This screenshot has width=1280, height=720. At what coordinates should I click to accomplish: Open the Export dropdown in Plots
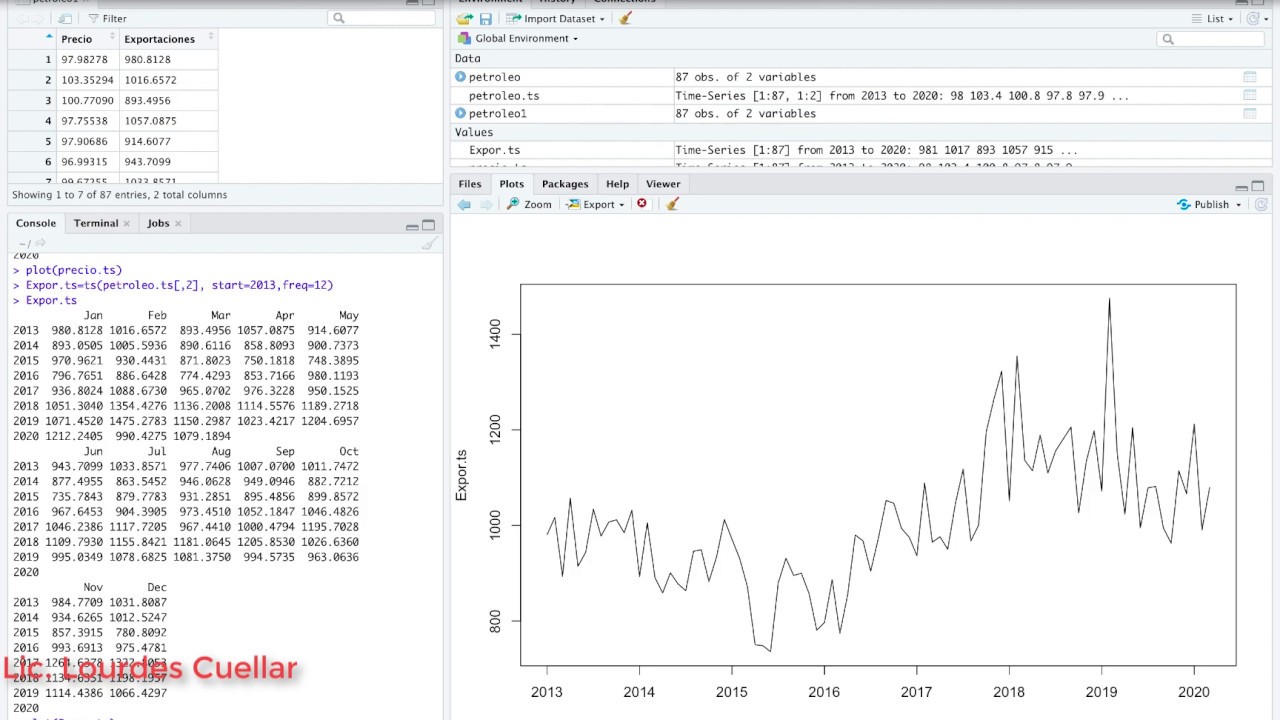[x=595, y=204]
